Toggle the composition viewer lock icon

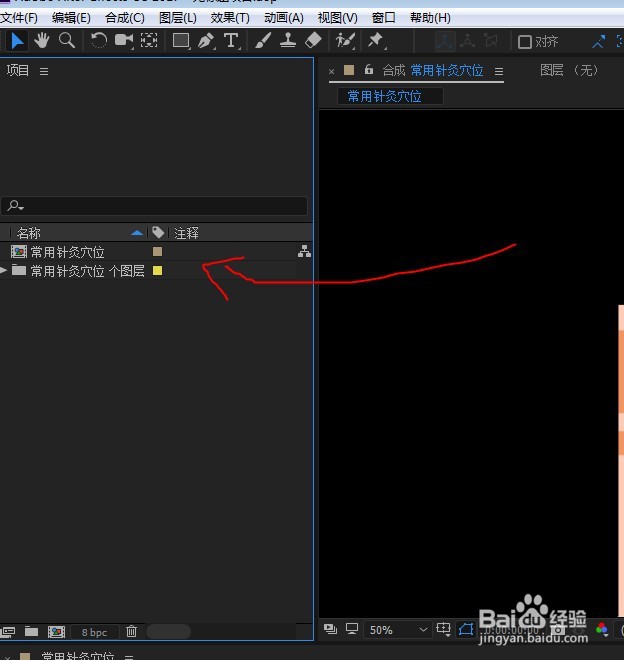(x=369, y=69)
